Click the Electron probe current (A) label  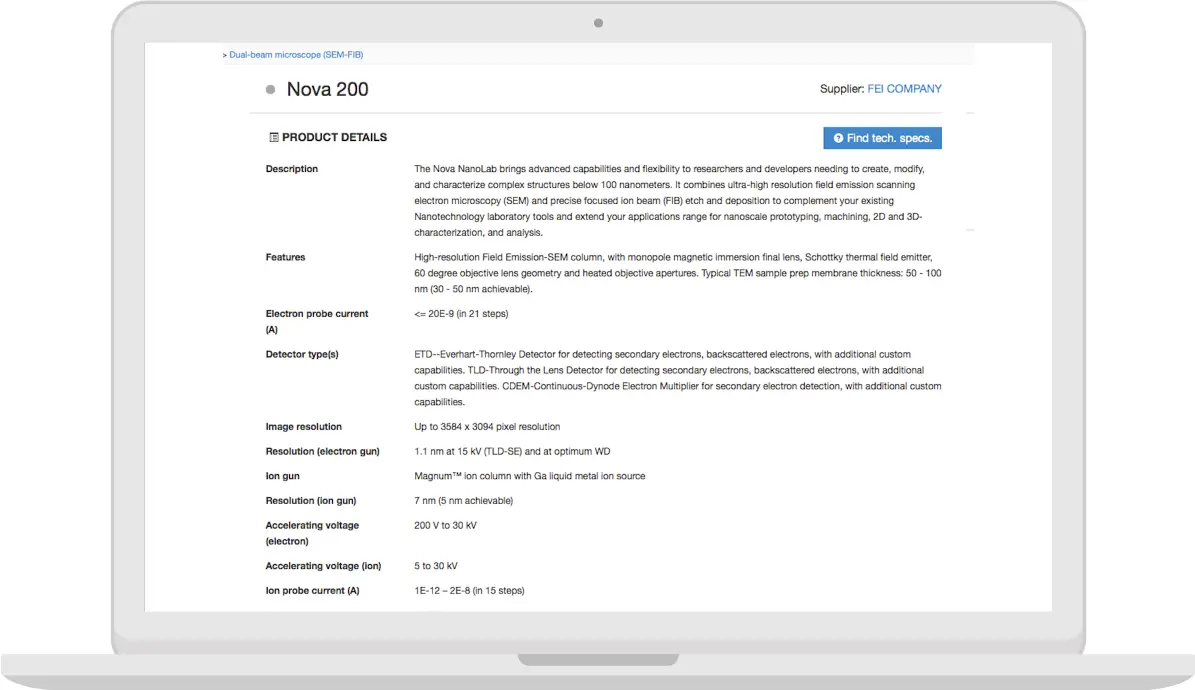click(x=316, y=322)
